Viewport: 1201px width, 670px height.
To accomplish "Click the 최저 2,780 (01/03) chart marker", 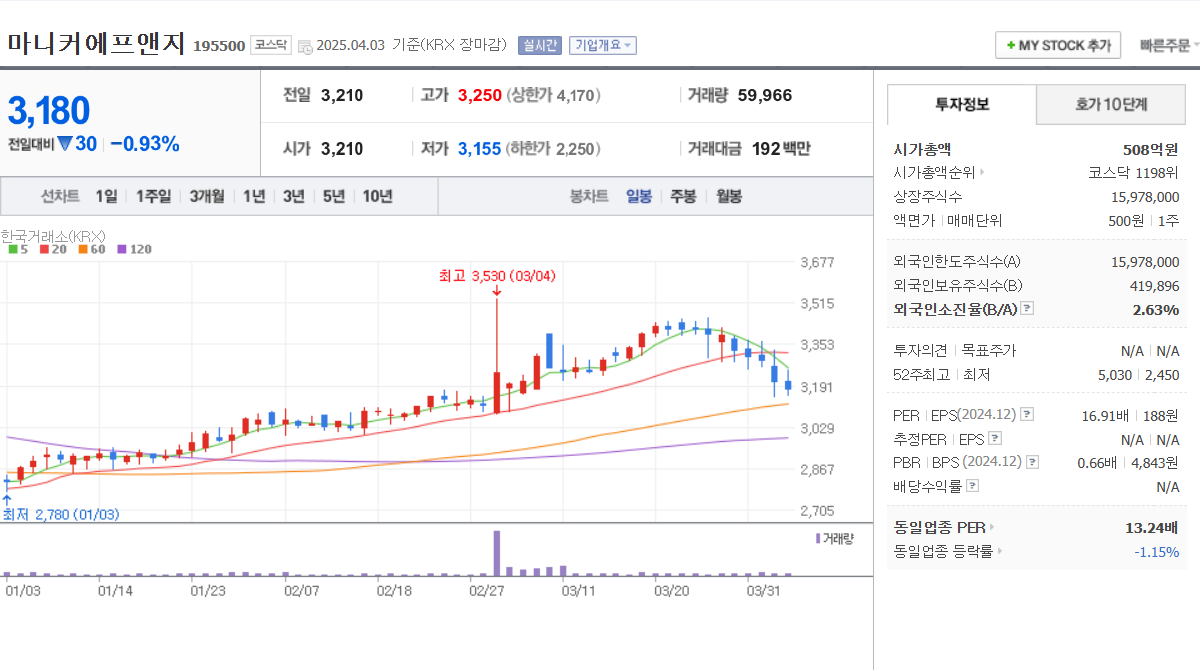I will [61, 514].
